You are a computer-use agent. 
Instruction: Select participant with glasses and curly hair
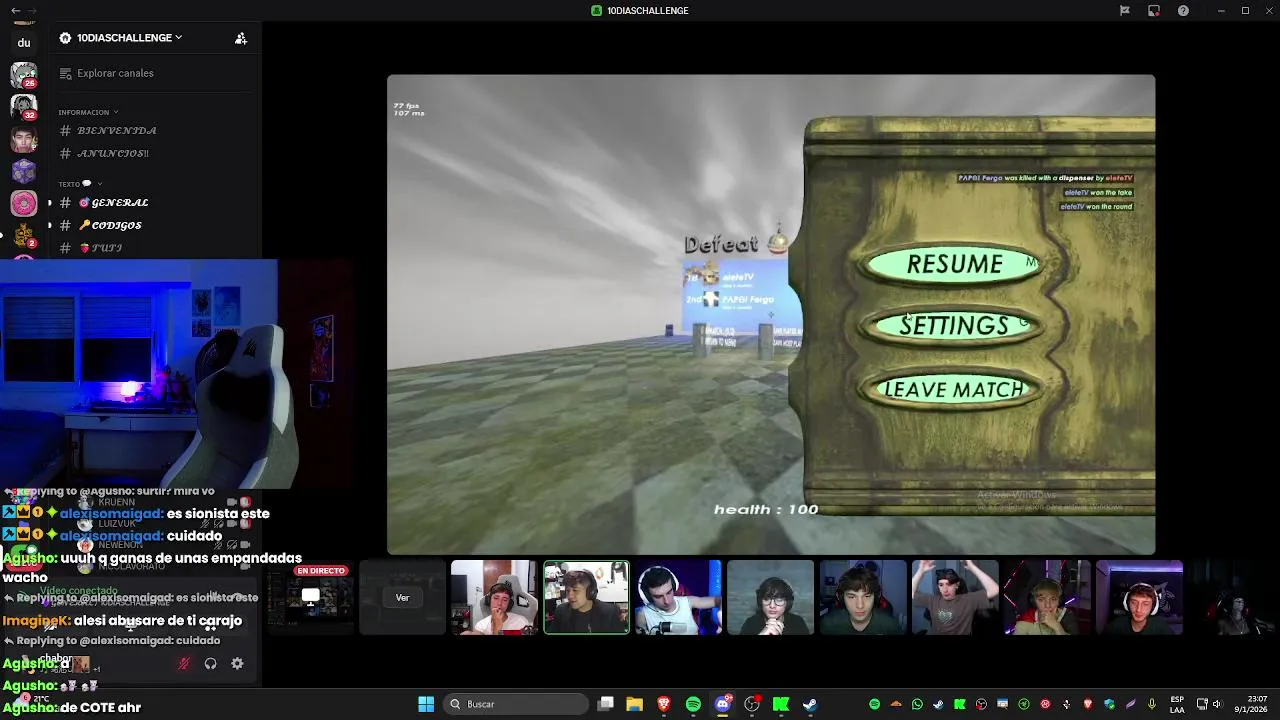tap(770, 598)
